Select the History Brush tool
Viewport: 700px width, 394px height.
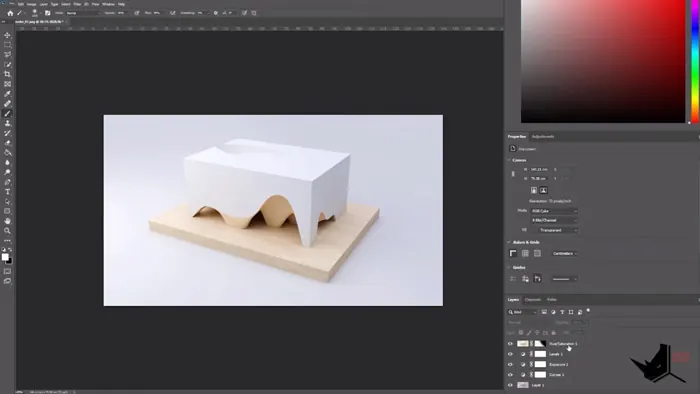click(7, 133)
